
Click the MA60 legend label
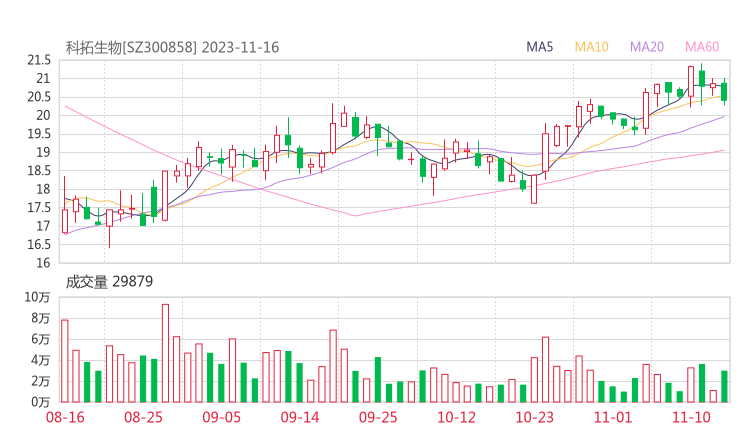click(x=702, y=47)
